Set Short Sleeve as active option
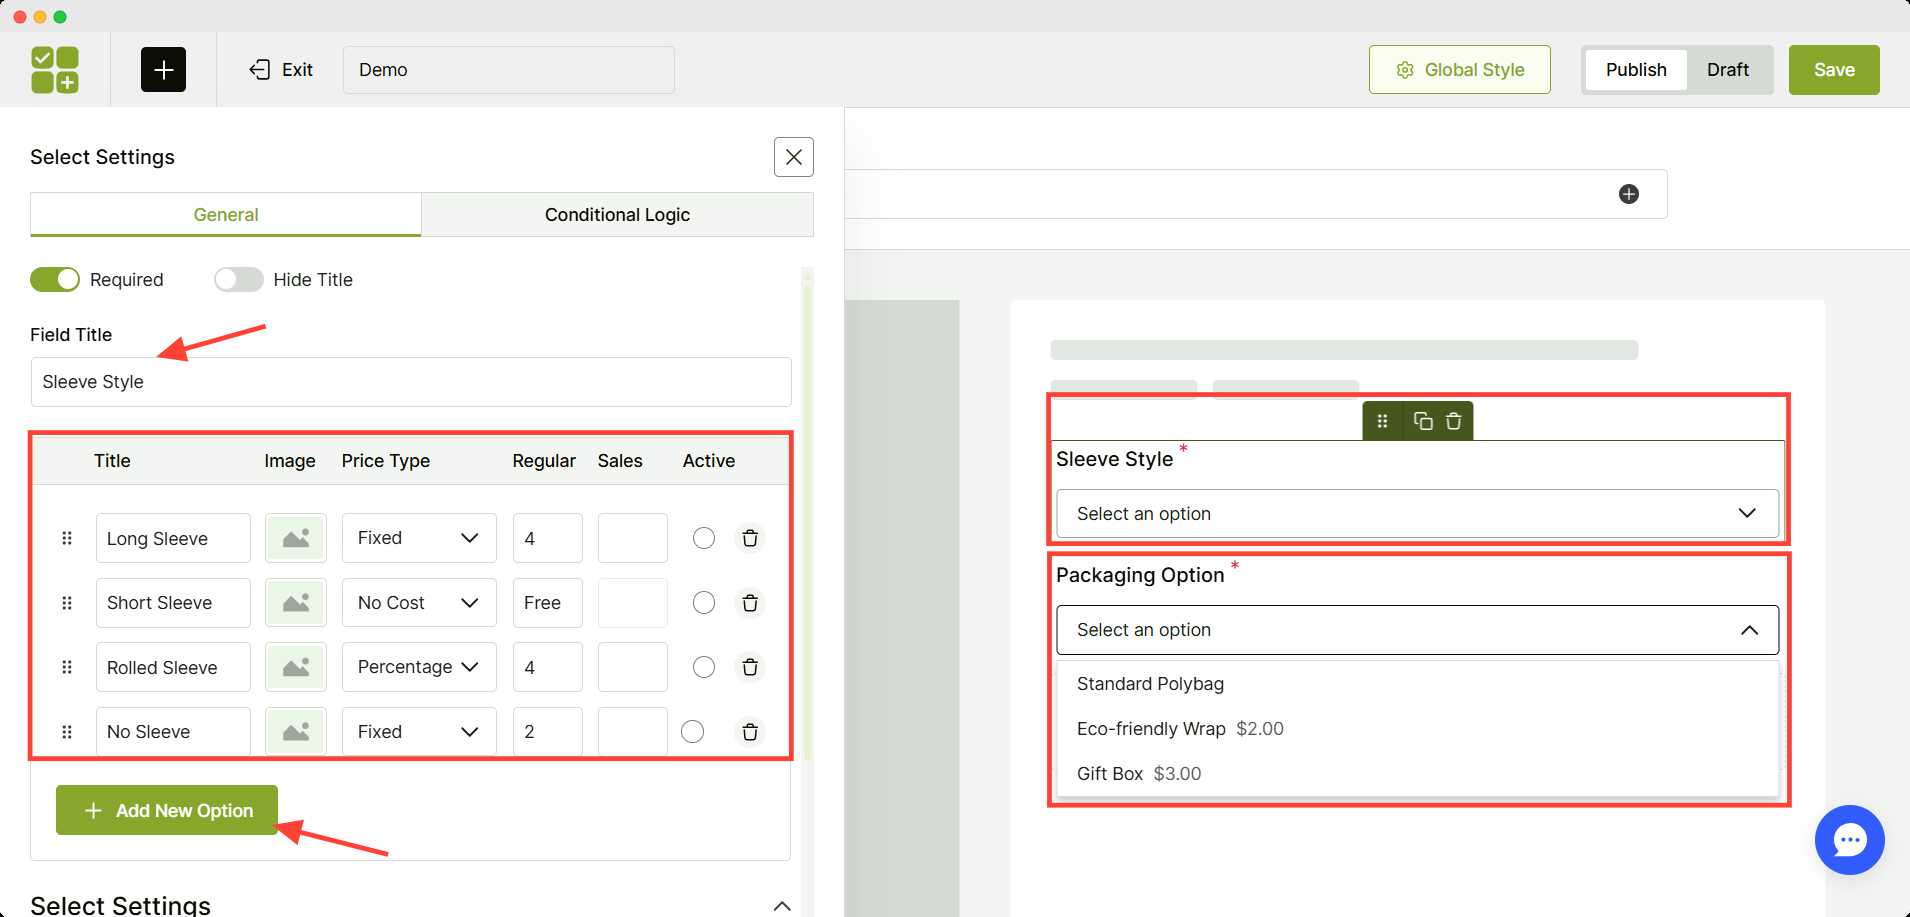 point(704,603)
